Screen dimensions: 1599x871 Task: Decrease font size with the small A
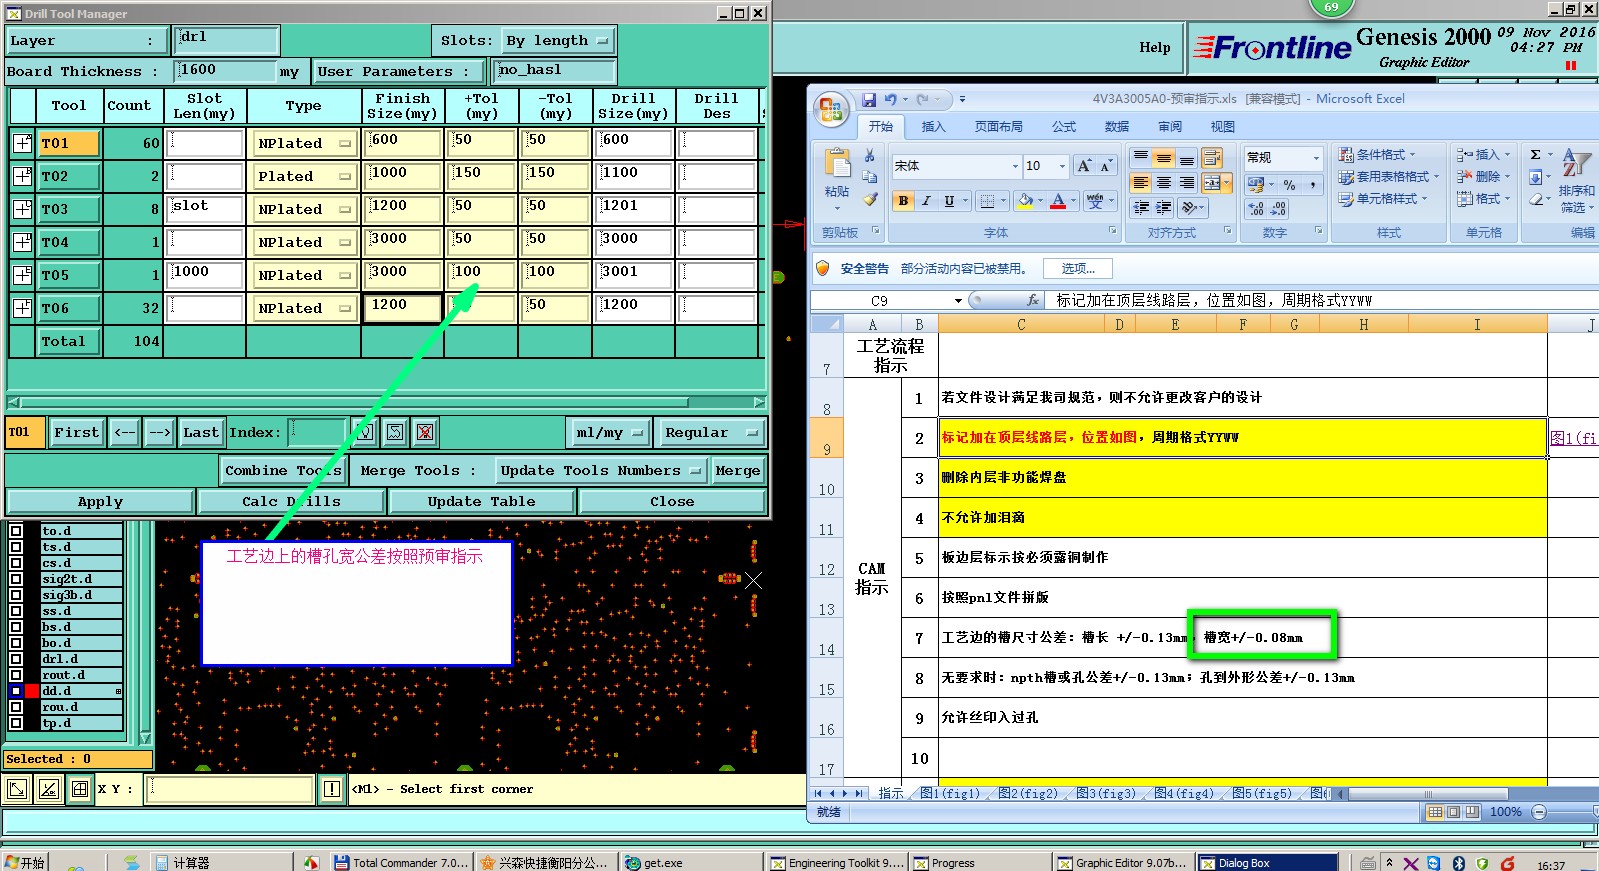click(x=1106, y=166)
